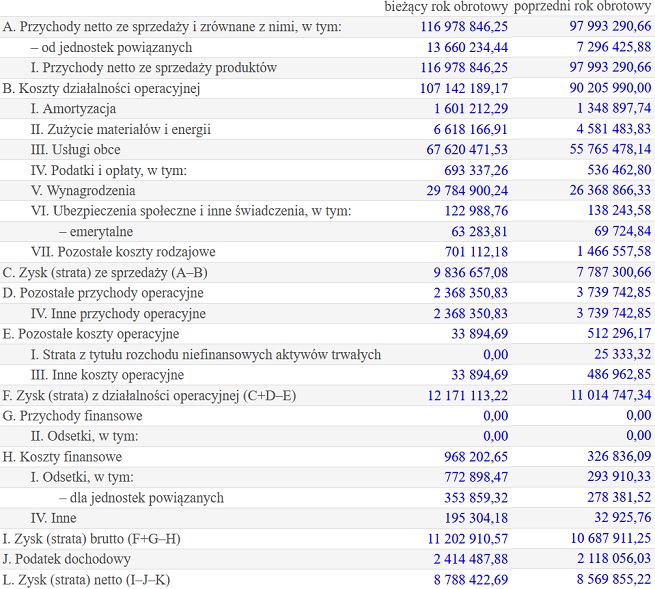Click 'G. Przychody finansowe' row label
Image resolution: width=655 pixels, height=589 pixels.
(x=72, y=416)
